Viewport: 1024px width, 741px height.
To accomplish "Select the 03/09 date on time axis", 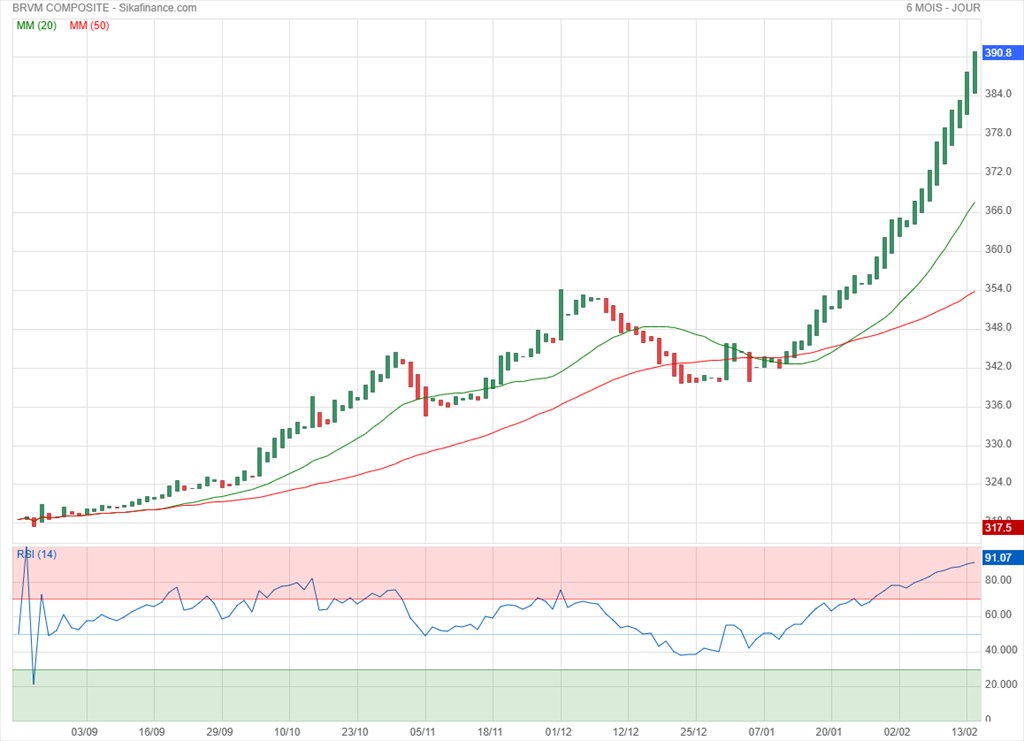I will click(x=84, y=732).
